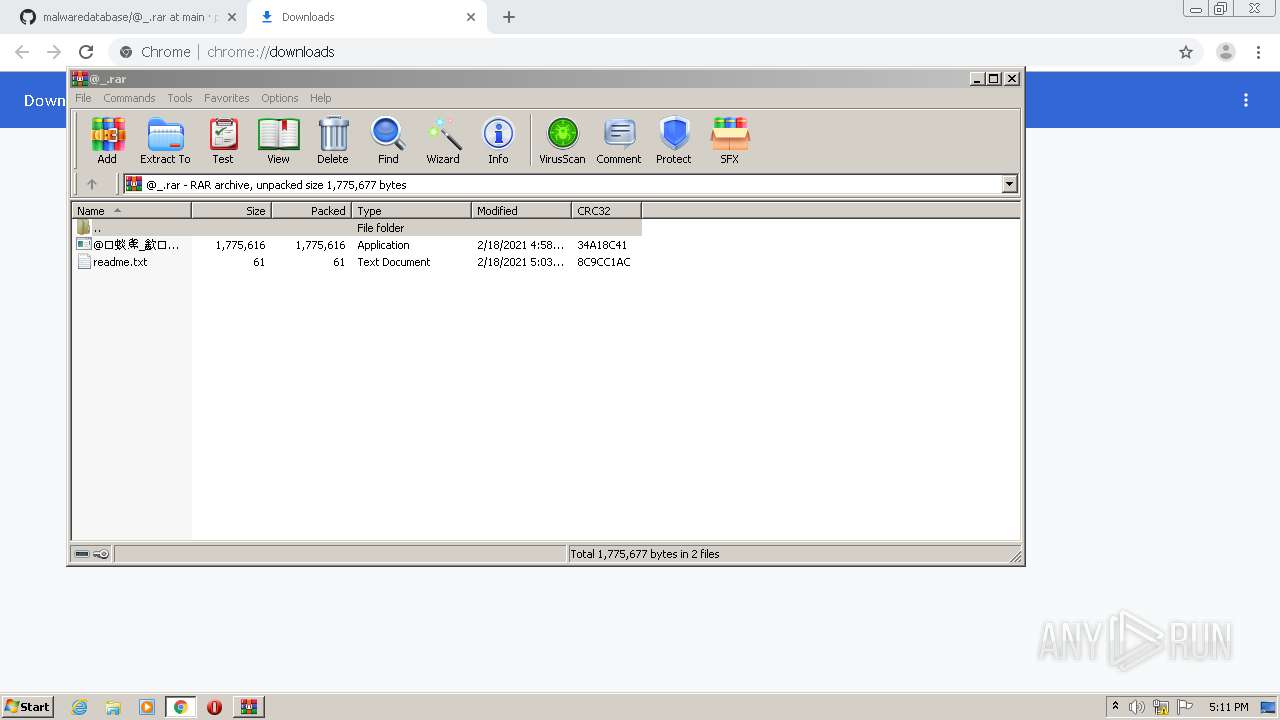This screenshot has height=720, width=1280.
Task: Sort by the Modified column header
Action: (x=521, y=211)
